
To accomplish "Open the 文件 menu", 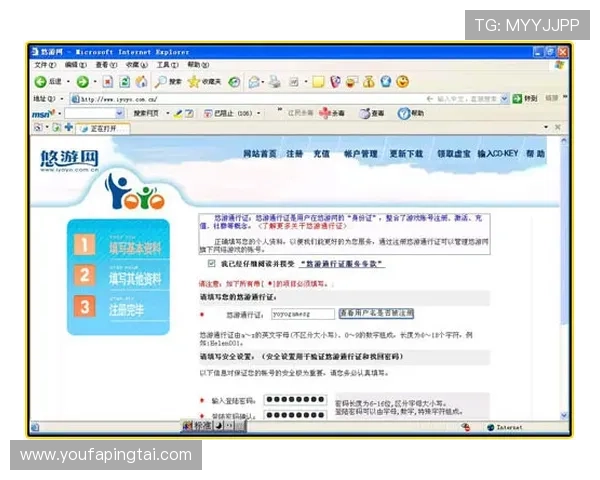I will (45, 65).
